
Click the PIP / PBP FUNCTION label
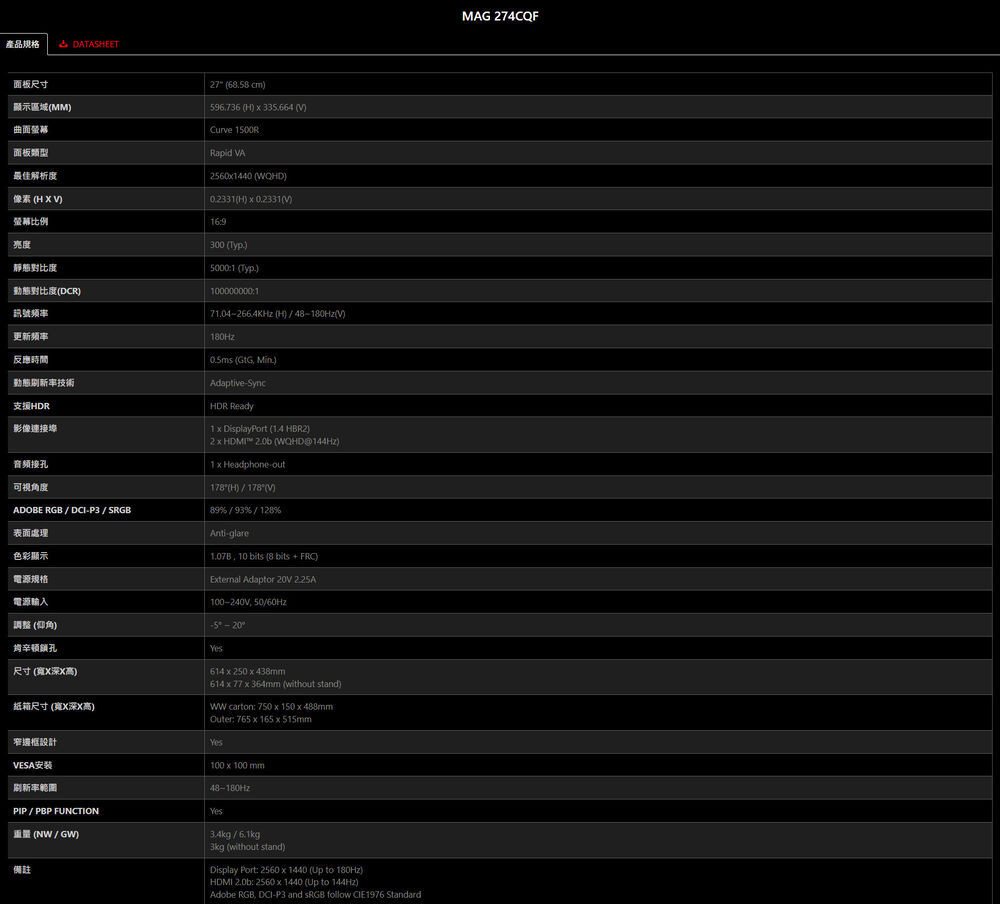[56, 811]
